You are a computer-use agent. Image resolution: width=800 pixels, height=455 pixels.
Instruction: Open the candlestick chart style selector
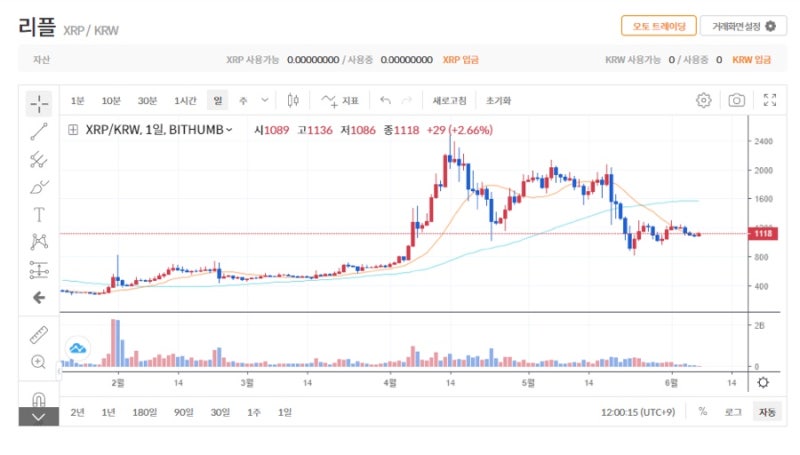tap(293, 100)
